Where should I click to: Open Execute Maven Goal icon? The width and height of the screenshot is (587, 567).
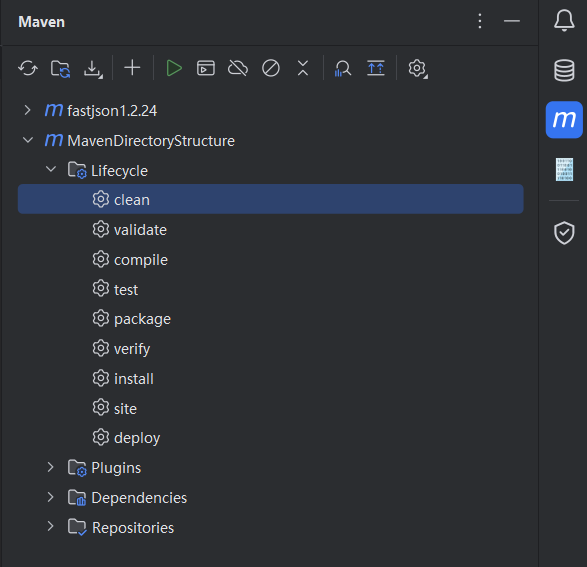[x=206, y=68]
